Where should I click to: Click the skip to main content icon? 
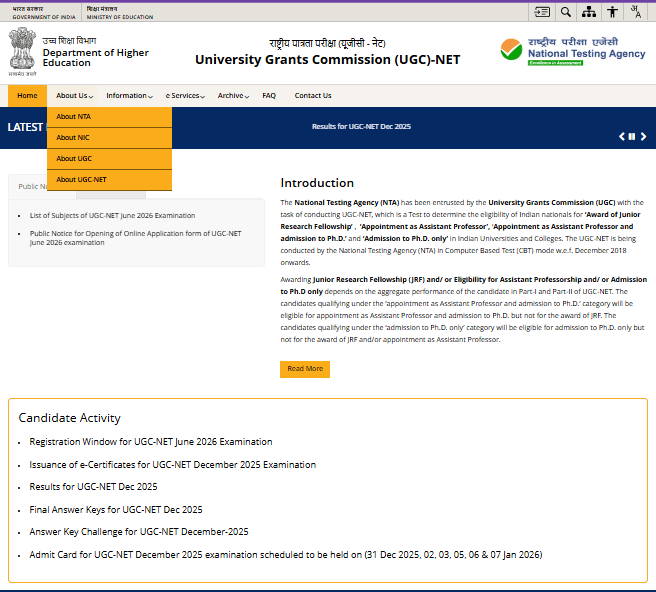pos(542,12)
